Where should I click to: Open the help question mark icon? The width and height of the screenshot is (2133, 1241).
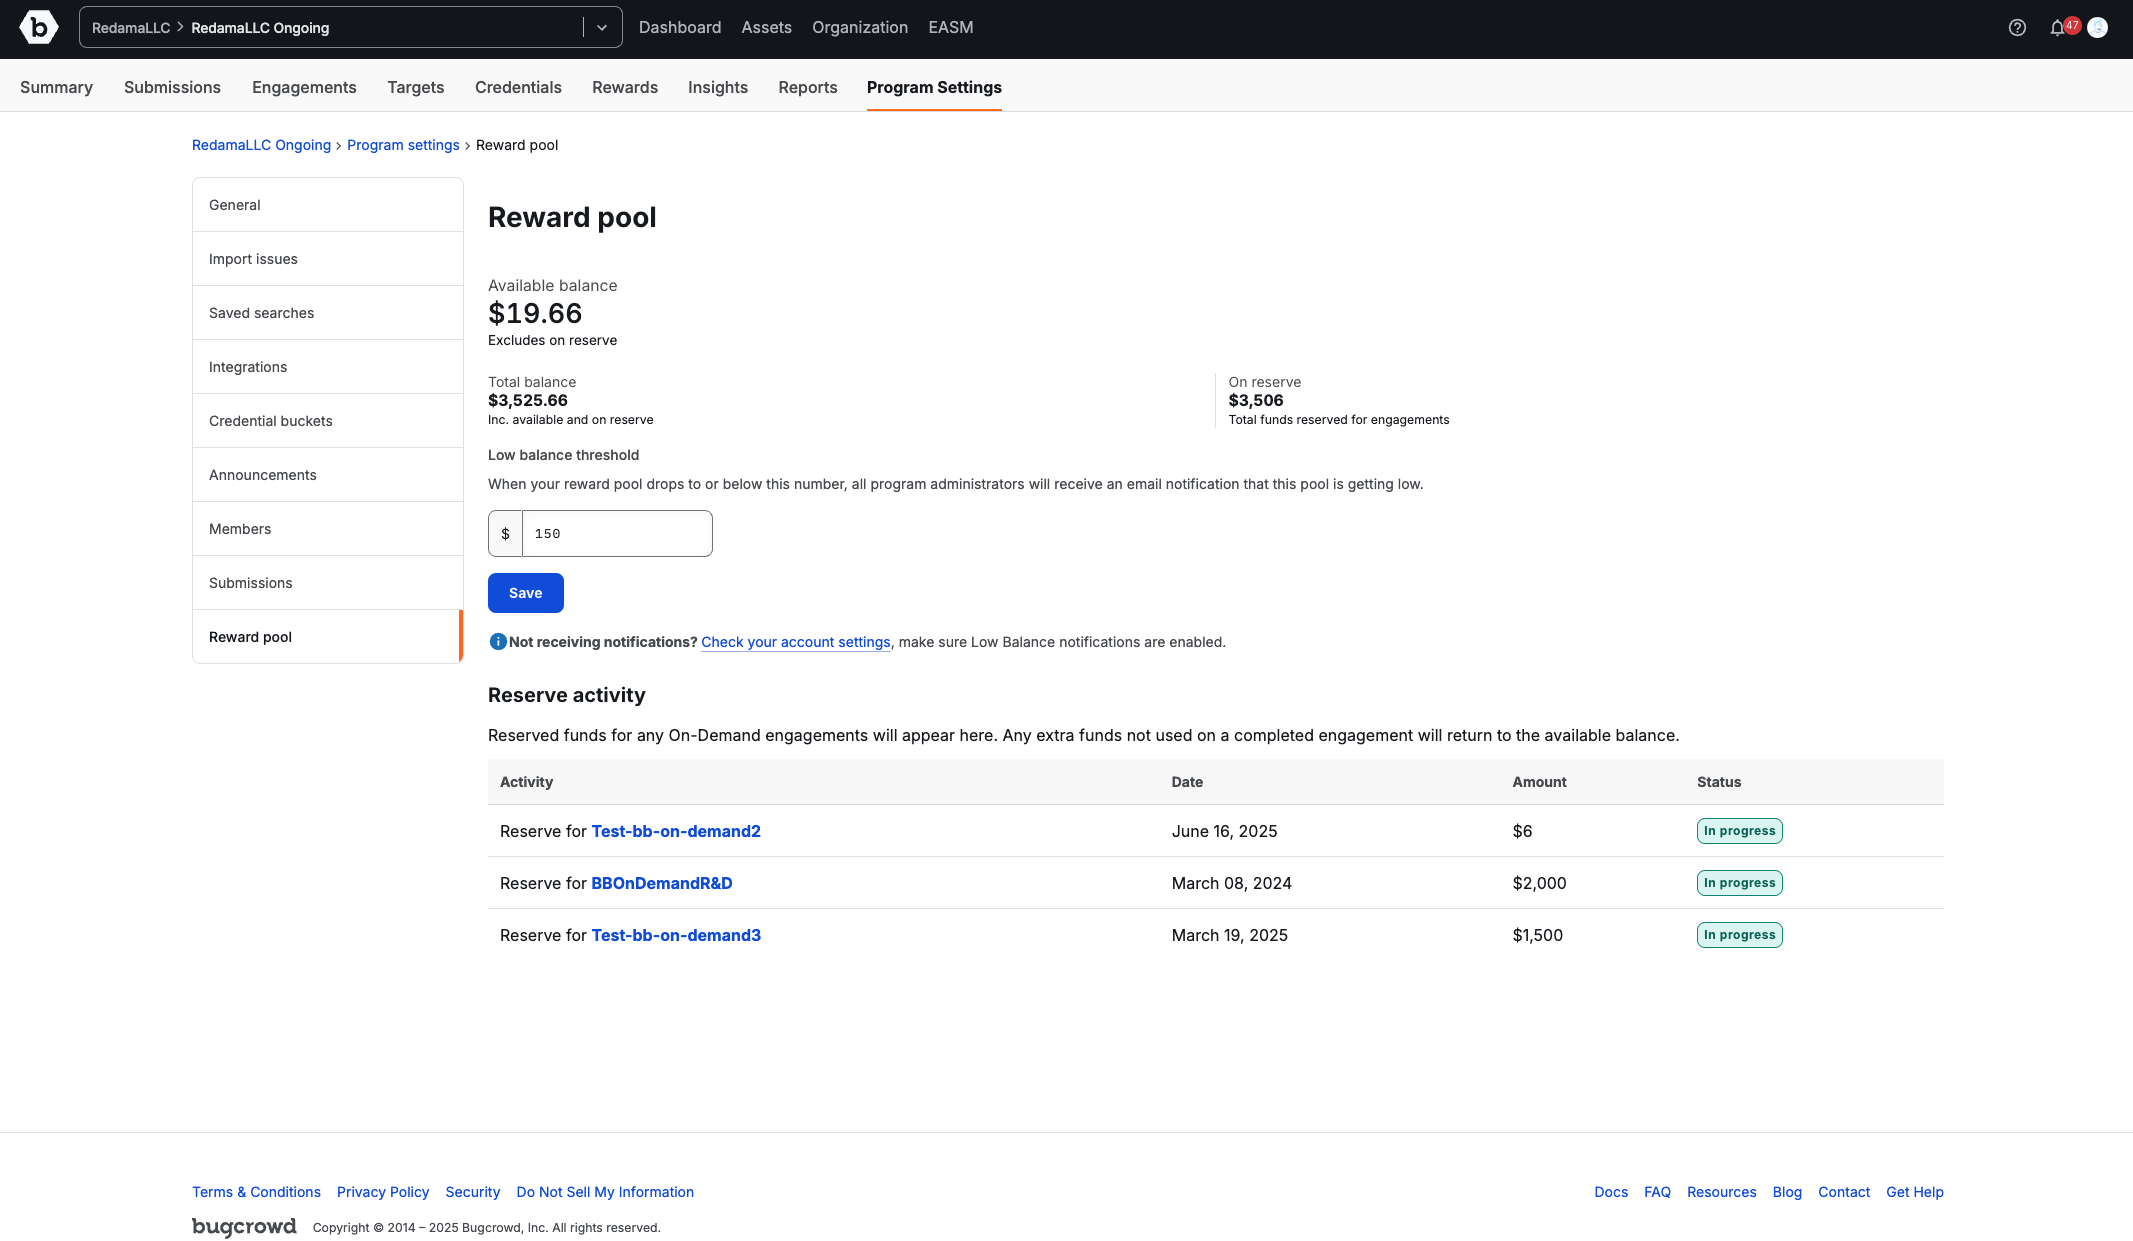tap(2017, 28)
